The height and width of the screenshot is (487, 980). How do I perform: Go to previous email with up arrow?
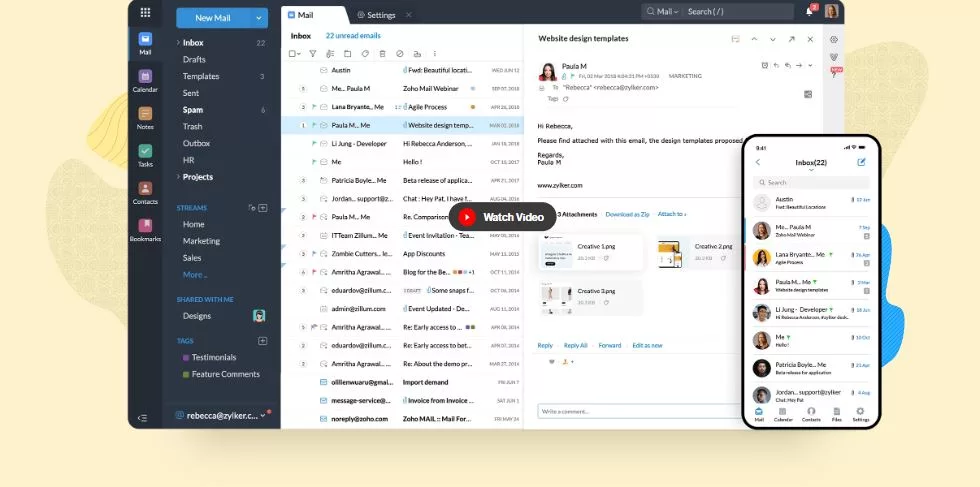754,39
